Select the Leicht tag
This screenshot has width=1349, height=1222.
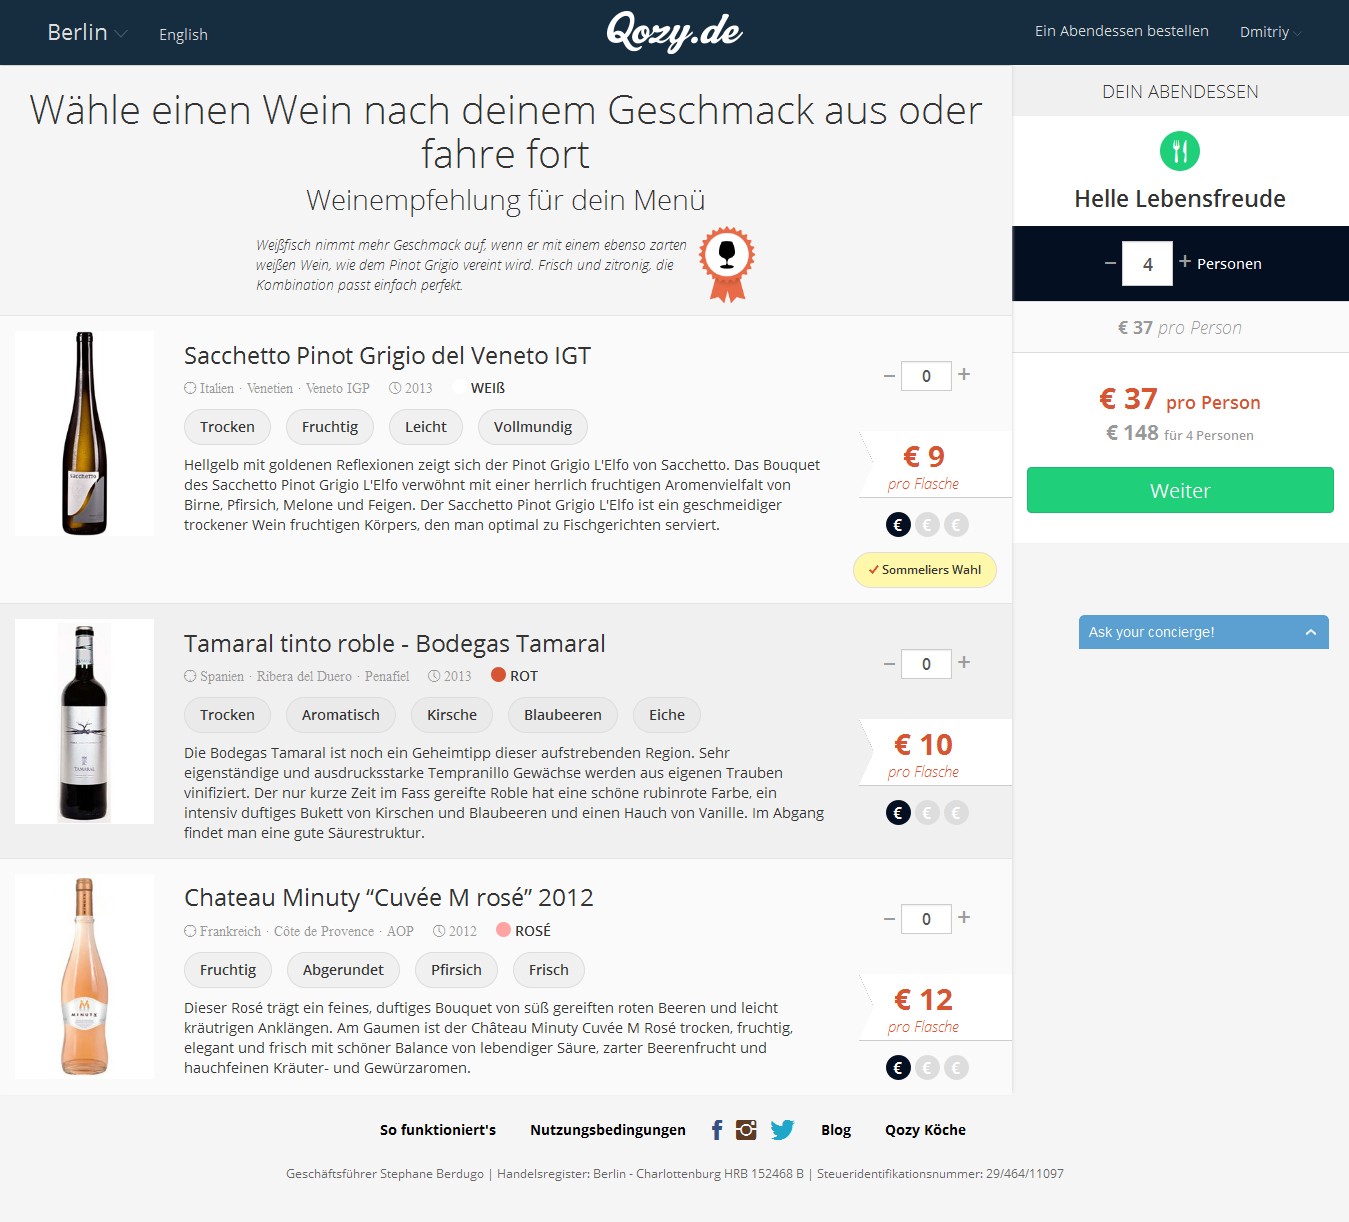[426, 427]
